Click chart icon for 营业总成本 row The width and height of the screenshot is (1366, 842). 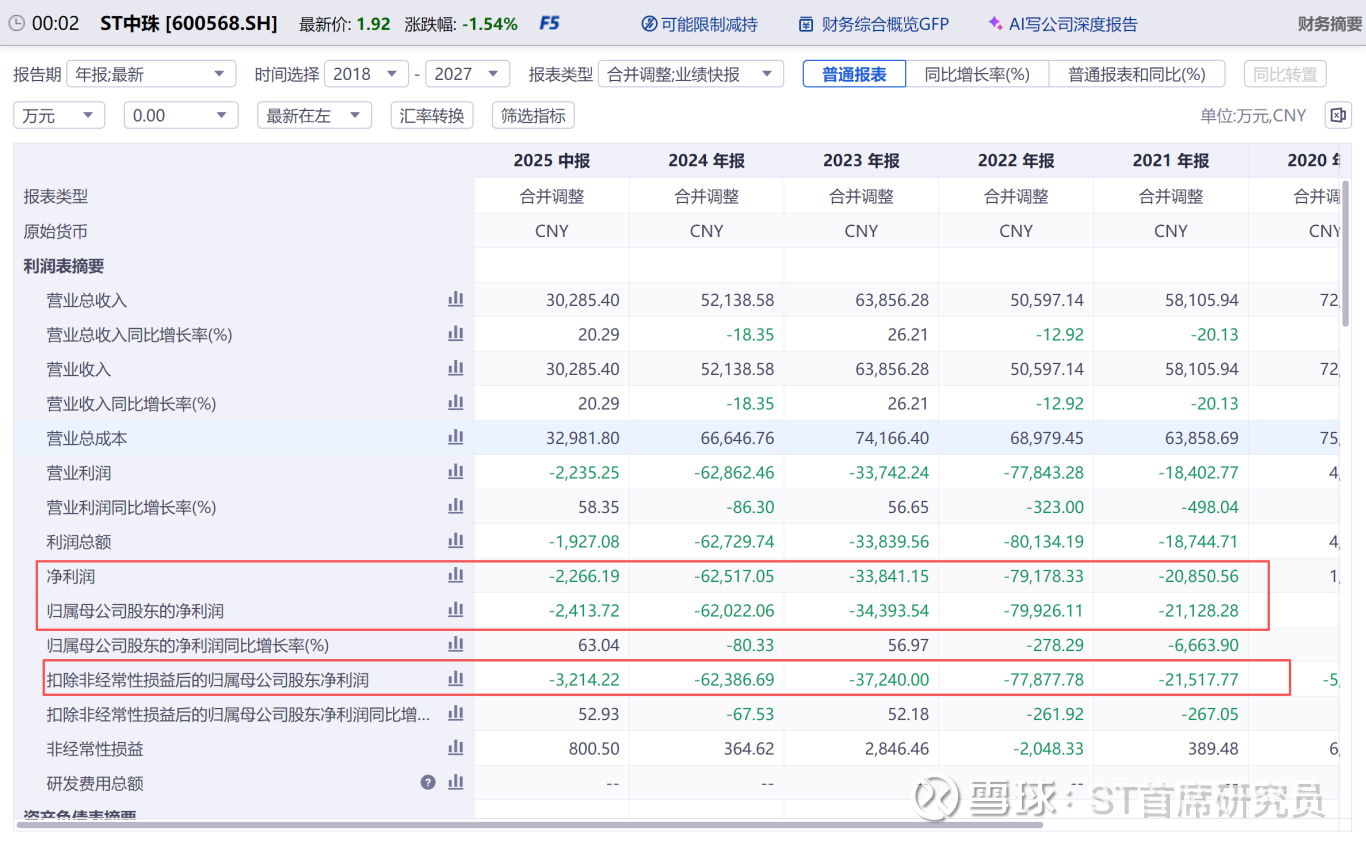point(456,437)
